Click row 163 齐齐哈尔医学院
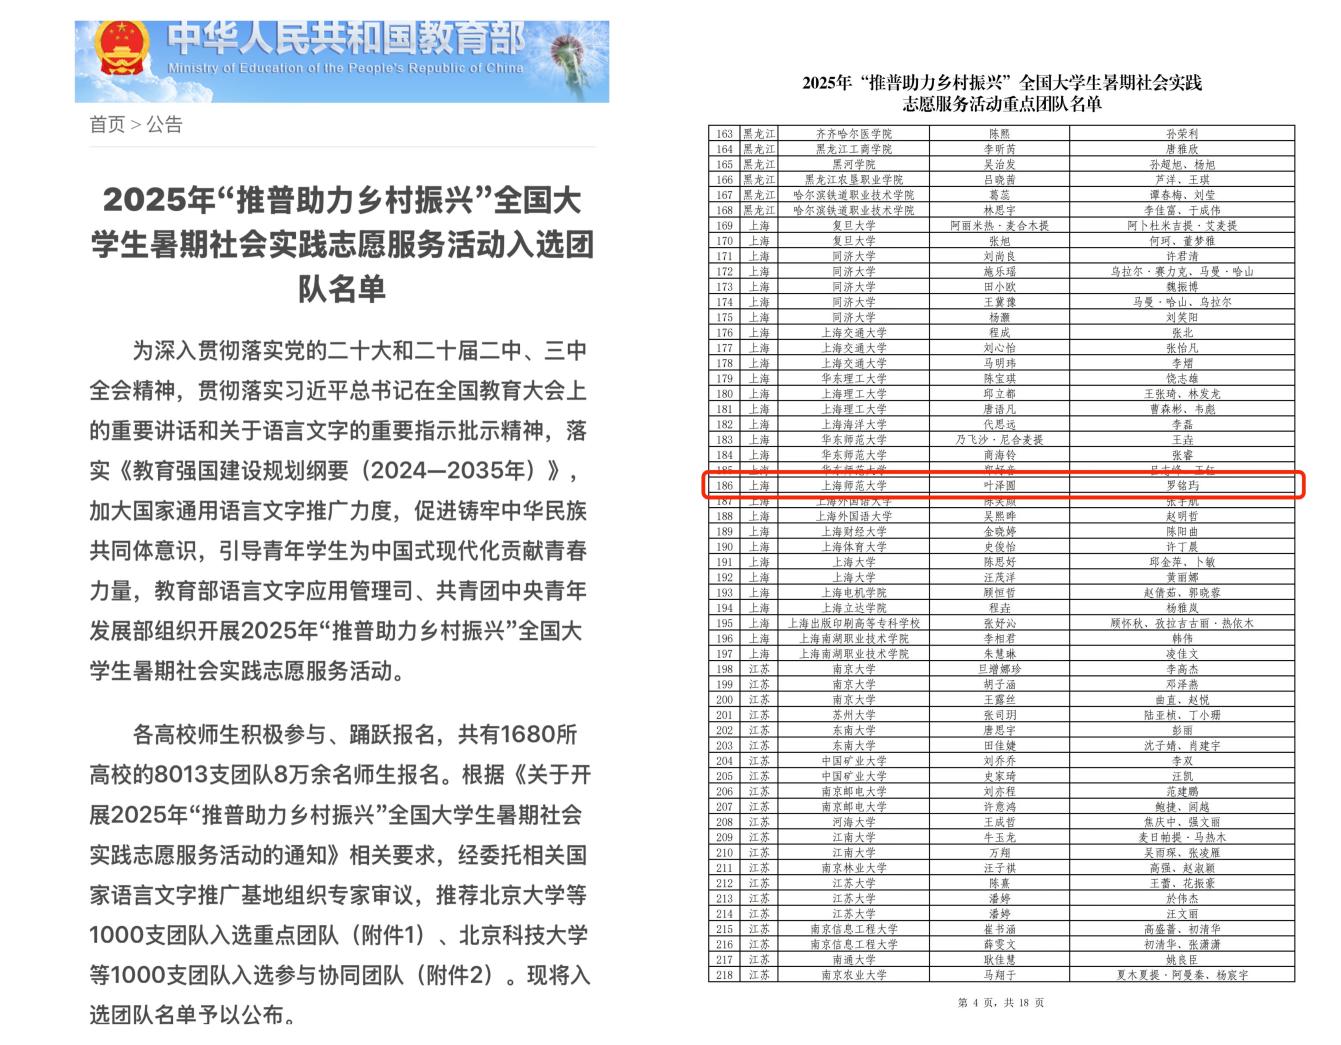This screenshot has height=1045, width=1341. pos(853,133)
